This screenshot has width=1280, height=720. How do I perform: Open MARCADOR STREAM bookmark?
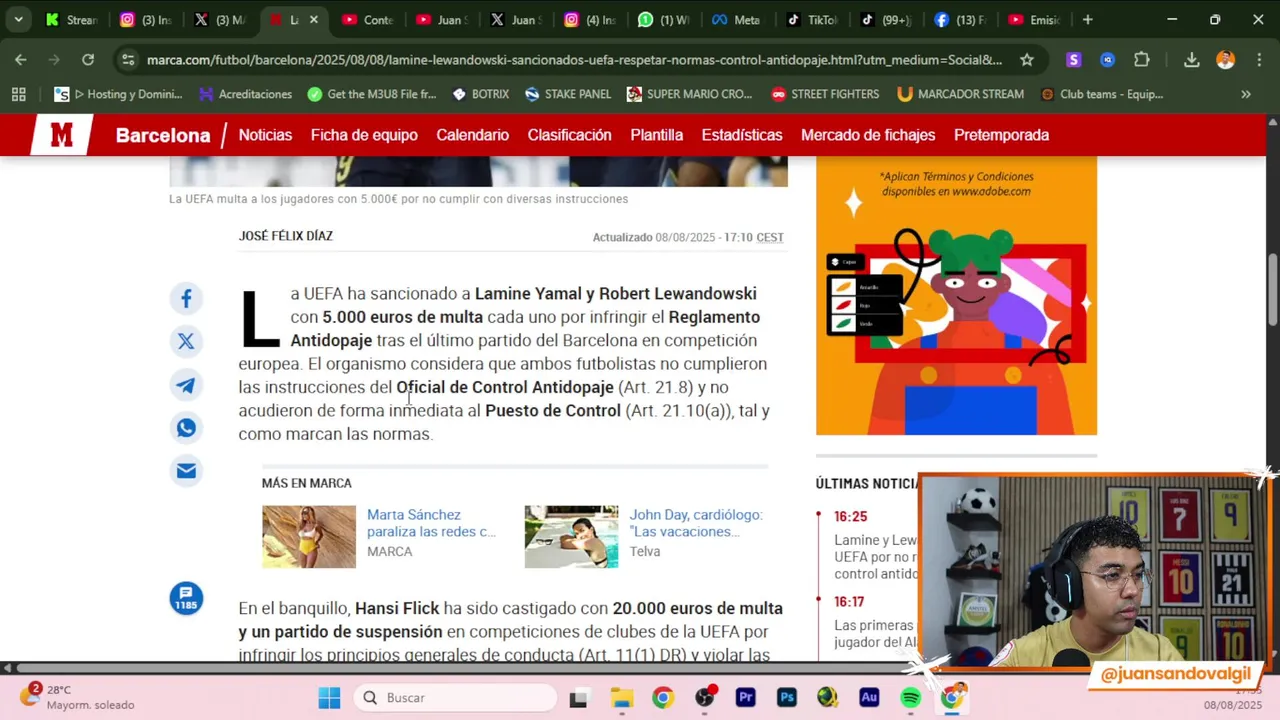(960, 94)
